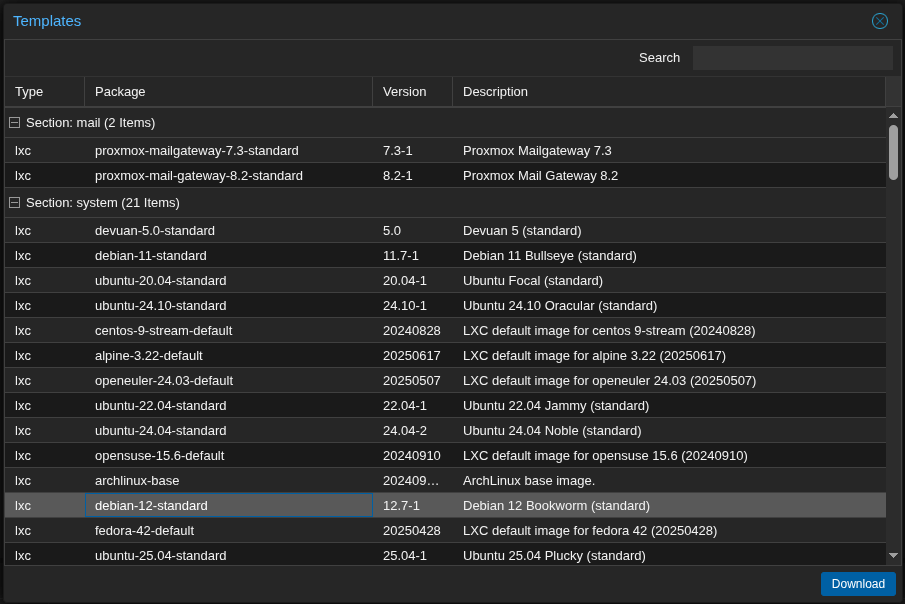The width and height of the screenshot is (905, 604).
Task: Click the 'Debian 11 Bullseye (standard)' description
Action: 550,256
